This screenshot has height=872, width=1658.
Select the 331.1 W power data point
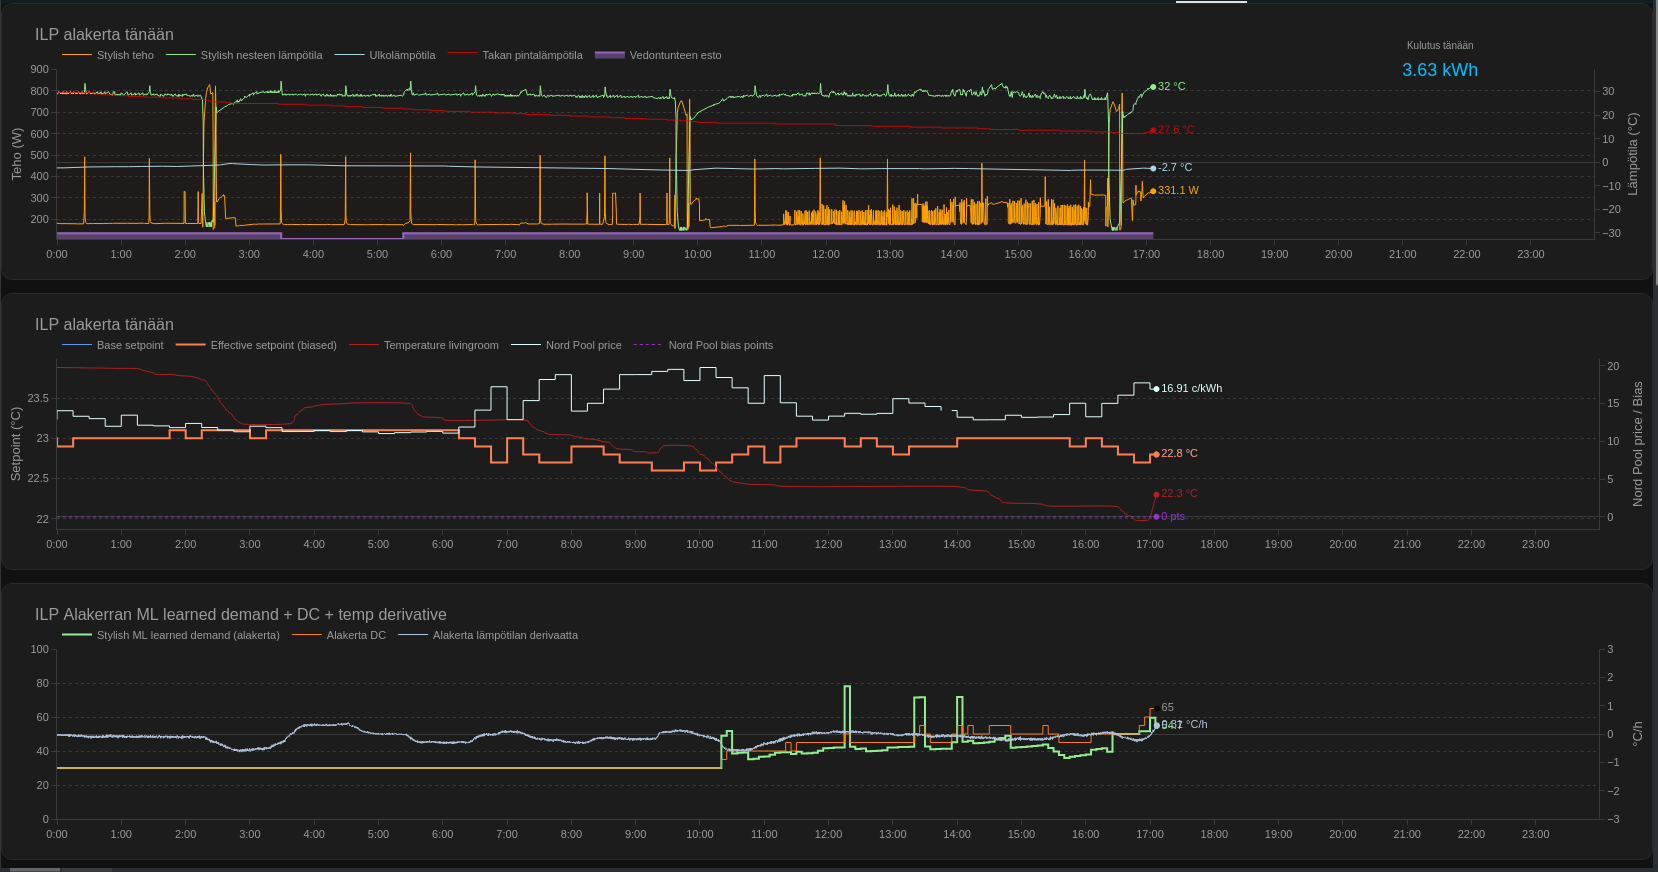[1153, 191]
